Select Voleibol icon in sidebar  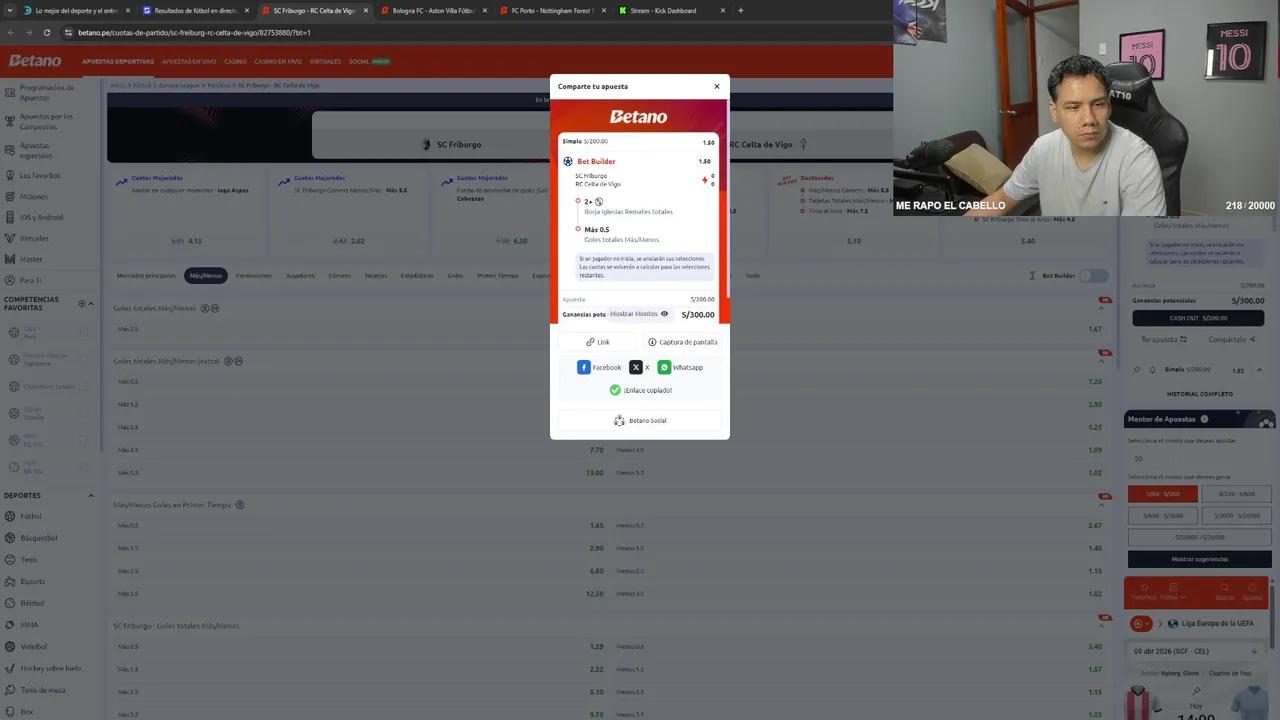point(10,647)
